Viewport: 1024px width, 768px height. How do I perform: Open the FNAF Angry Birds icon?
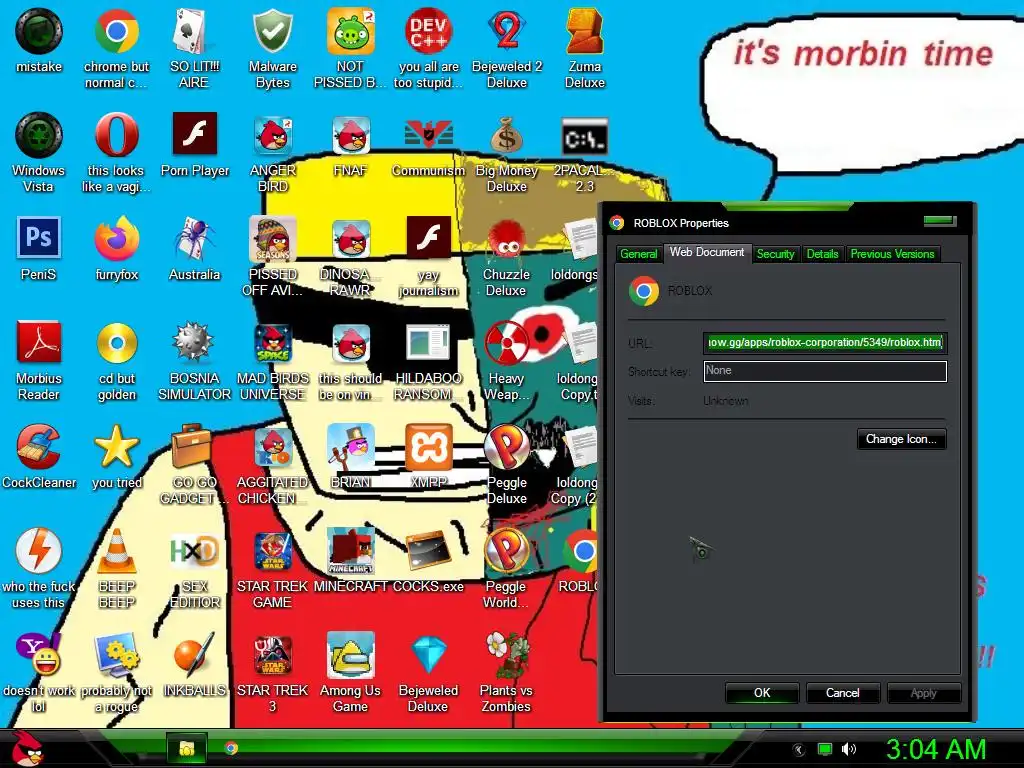pyautogui.click(x=351, y=135)
